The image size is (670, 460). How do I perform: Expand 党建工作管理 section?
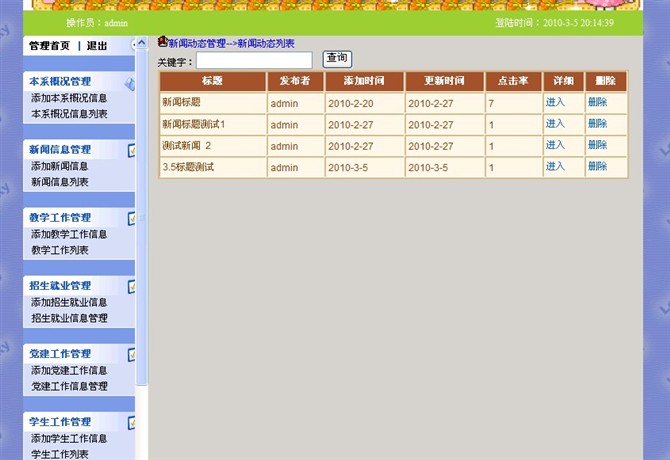point(60,354)
